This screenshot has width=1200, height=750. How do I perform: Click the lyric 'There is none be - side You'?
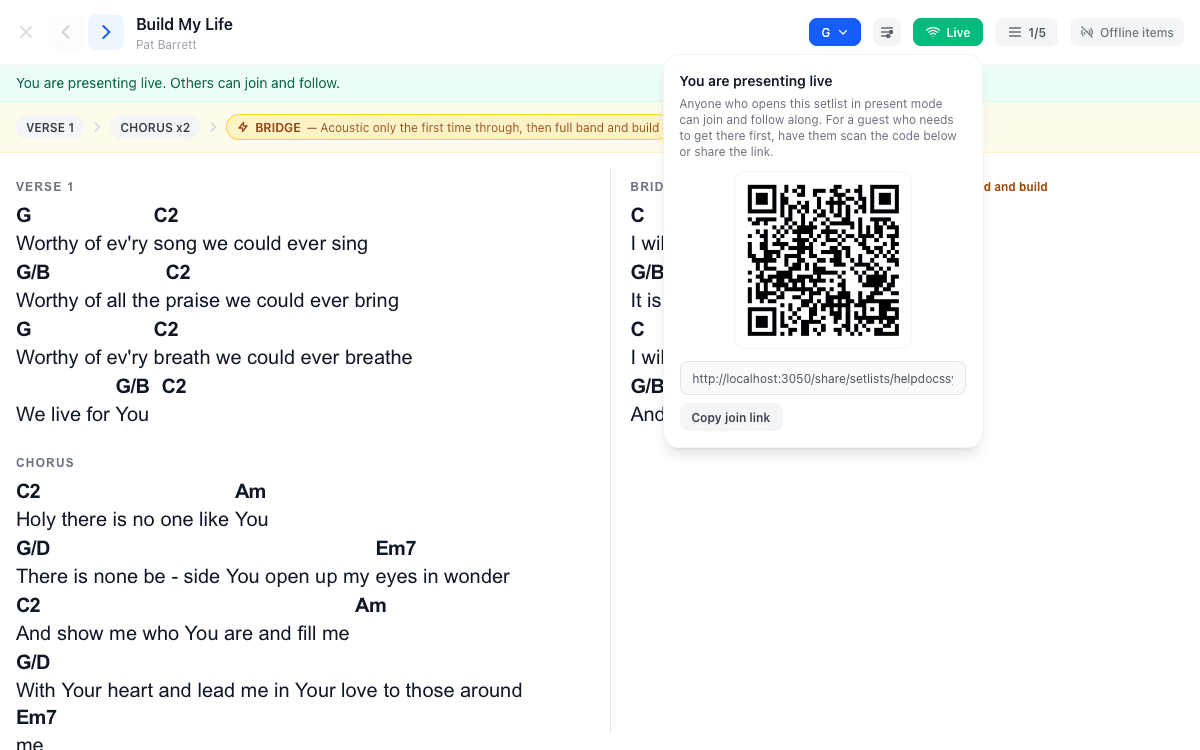coord(138,576)
